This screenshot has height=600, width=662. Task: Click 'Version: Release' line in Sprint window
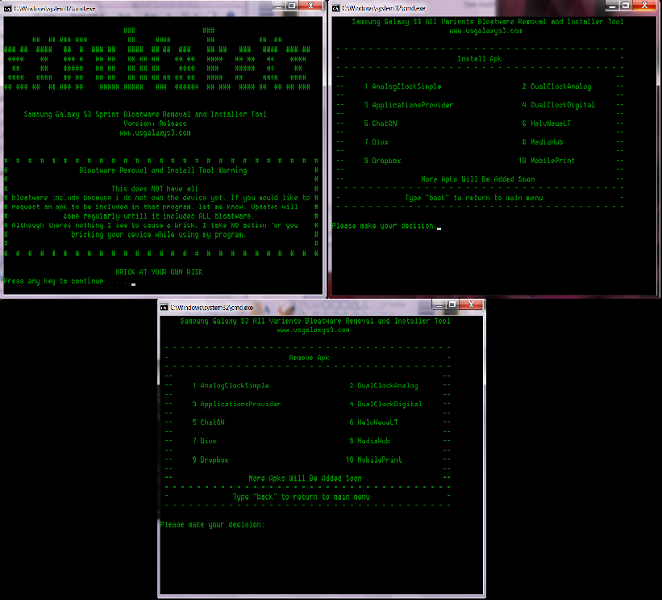(x=155, y=124)
